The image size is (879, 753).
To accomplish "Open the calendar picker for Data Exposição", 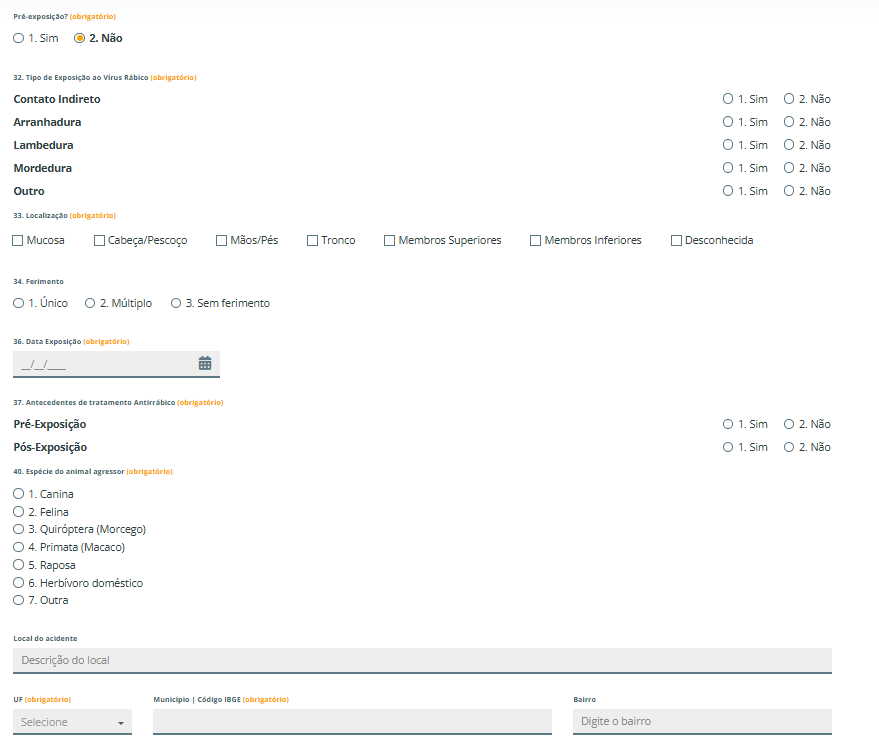I will (x=205, y=363).
